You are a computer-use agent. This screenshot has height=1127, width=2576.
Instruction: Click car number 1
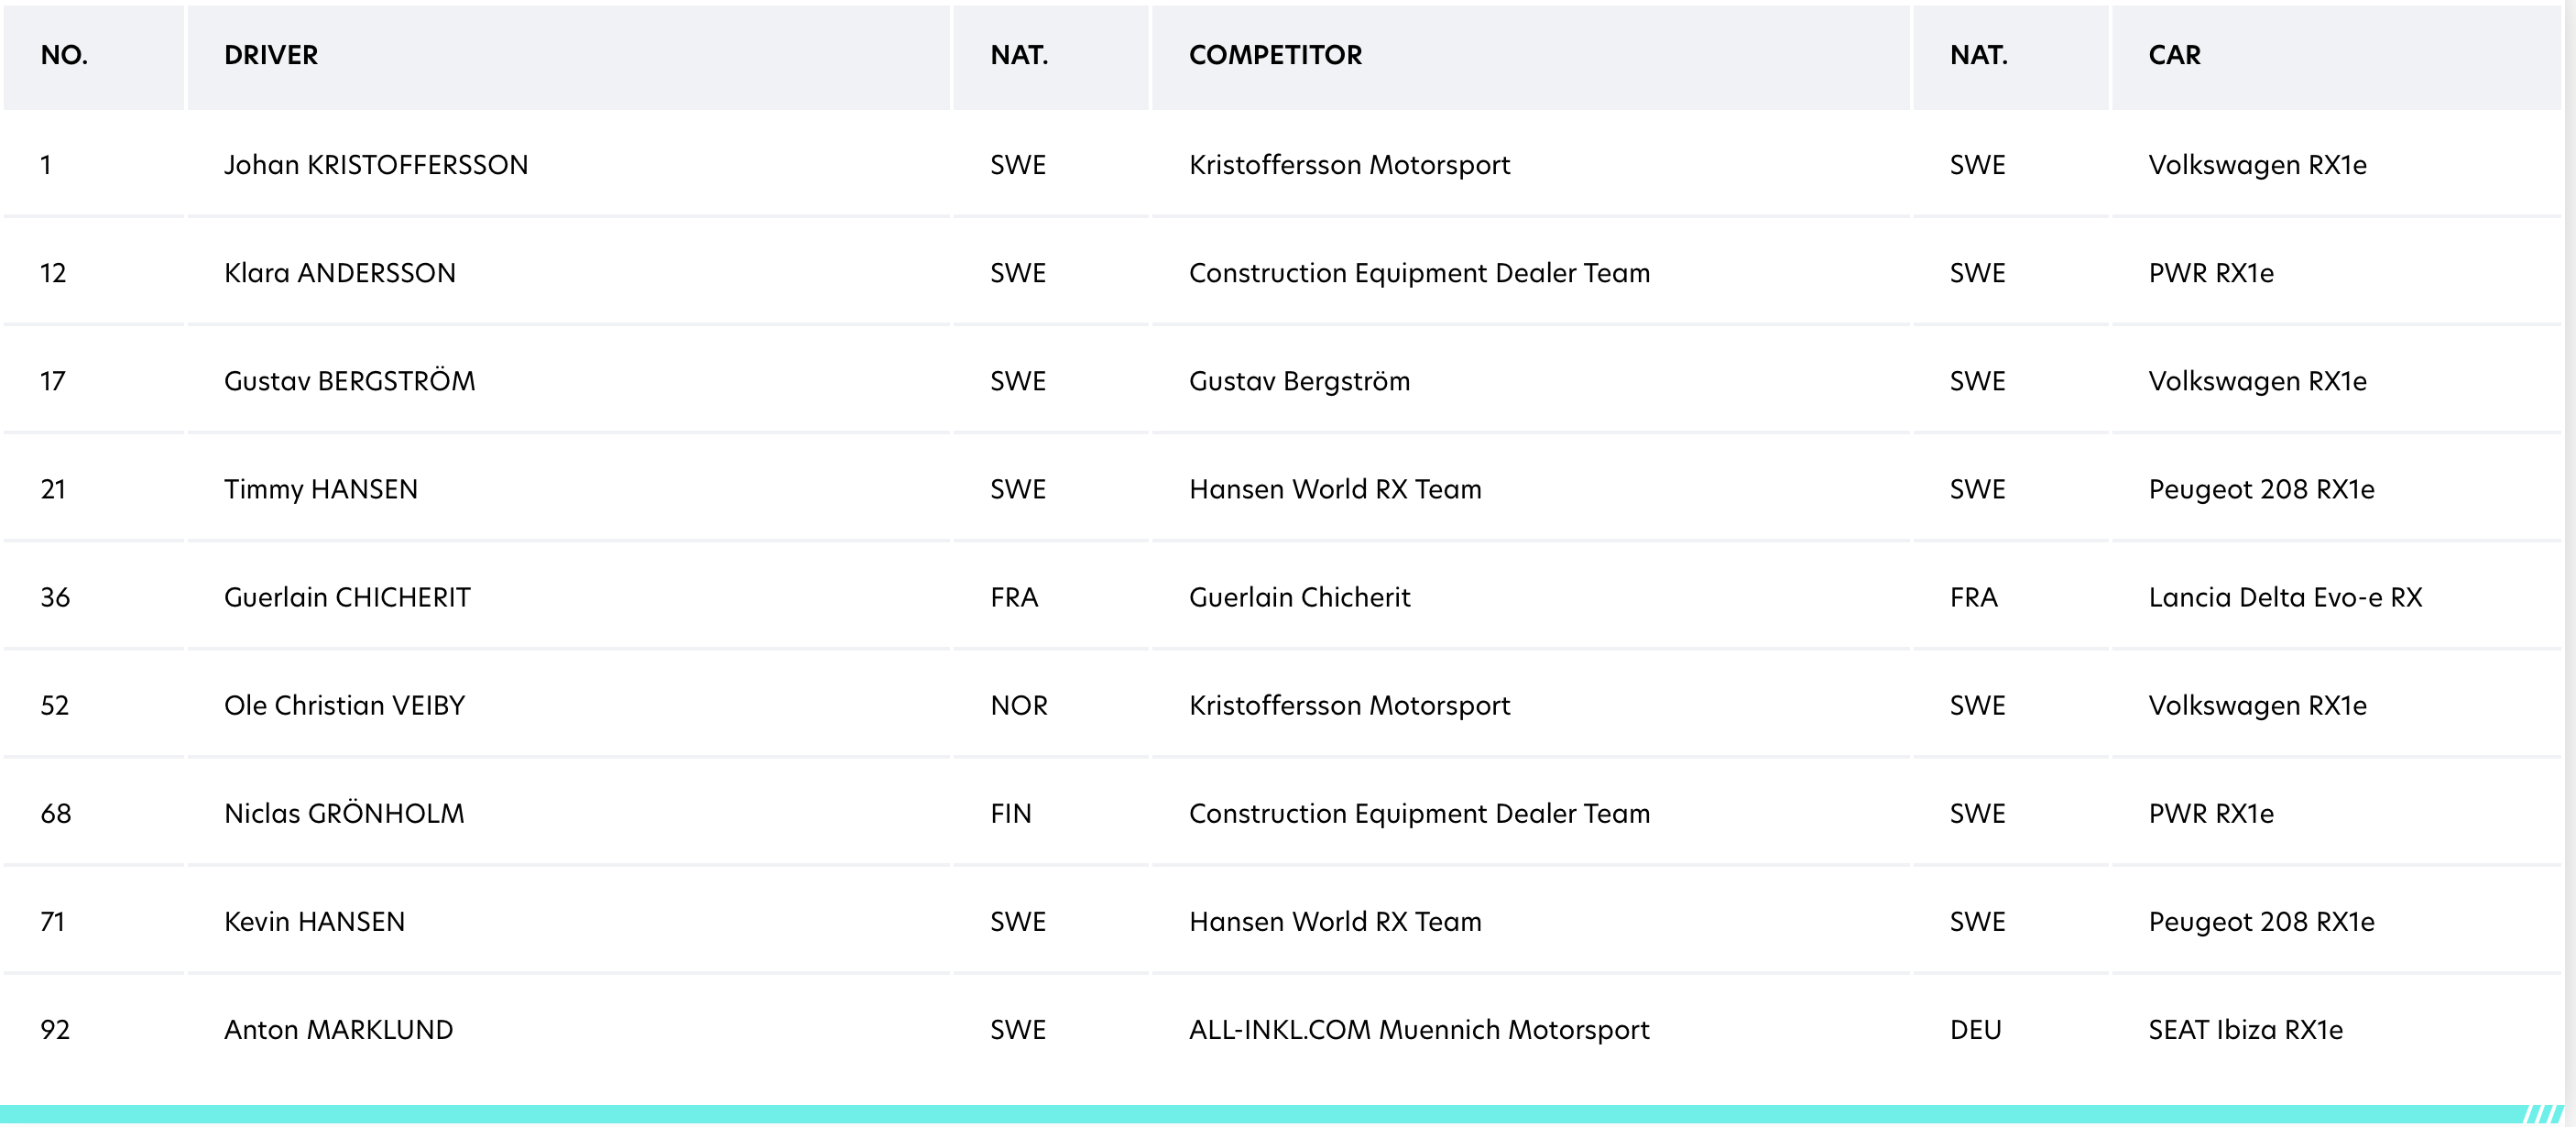coord(46,165)
